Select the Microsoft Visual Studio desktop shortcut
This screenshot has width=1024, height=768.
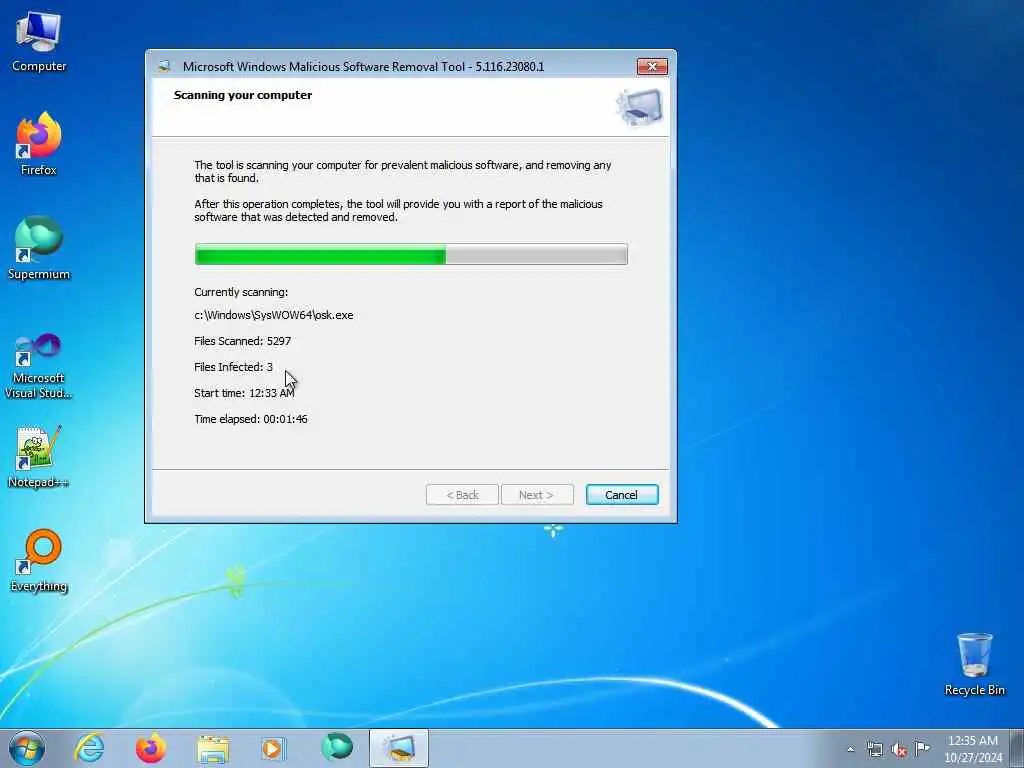coord(39,366)
